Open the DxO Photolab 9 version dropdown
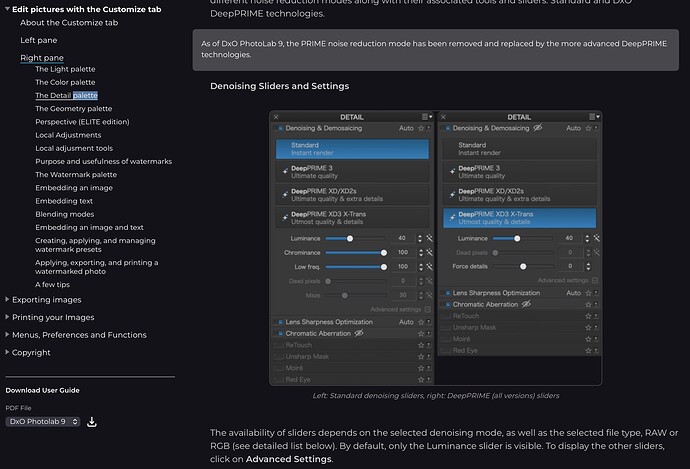 pos(42,422)
